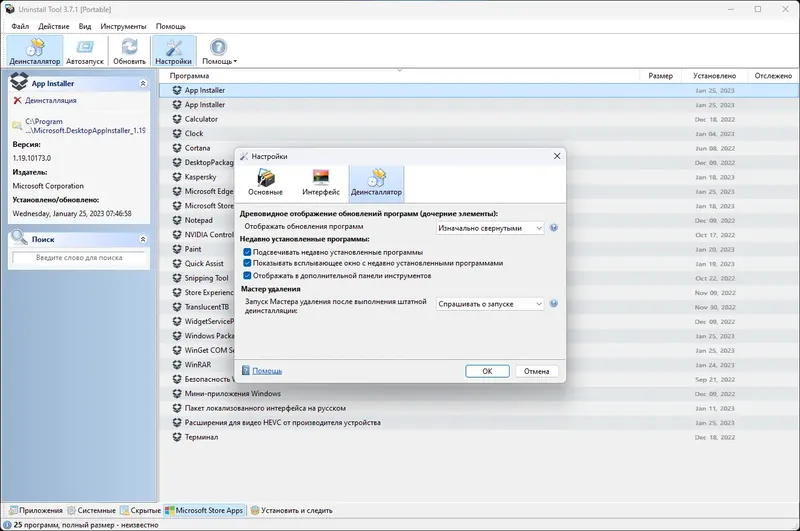Open Отображать обновления программ dropdown
Screen dimensions: 800x531
[490, 228]
